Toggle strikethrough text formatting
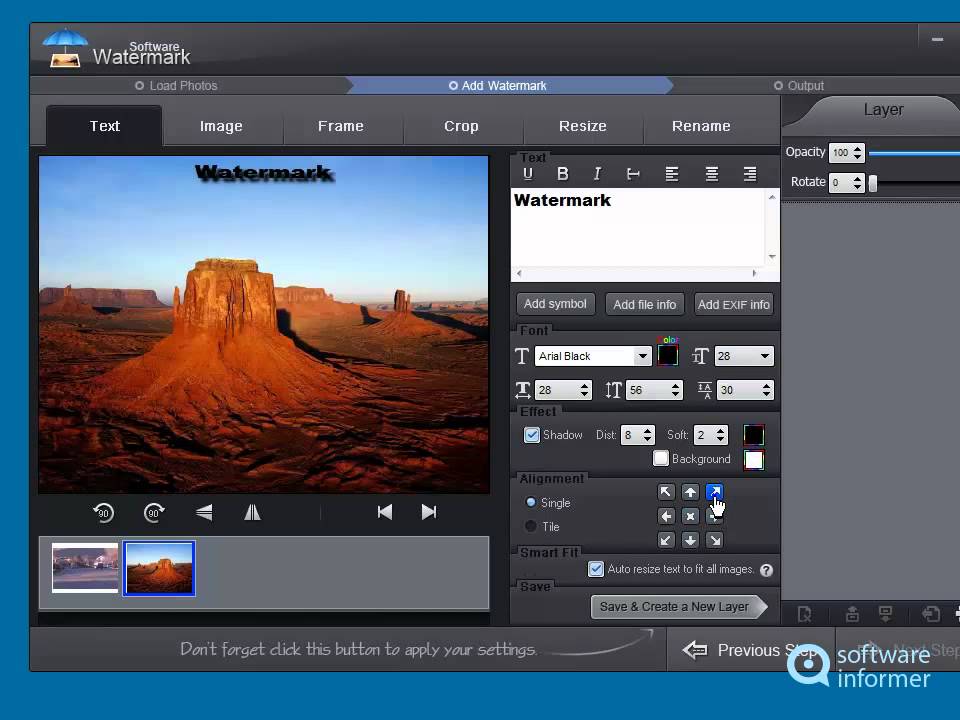The width and height of the screenshot is (960, 720). 633,174
